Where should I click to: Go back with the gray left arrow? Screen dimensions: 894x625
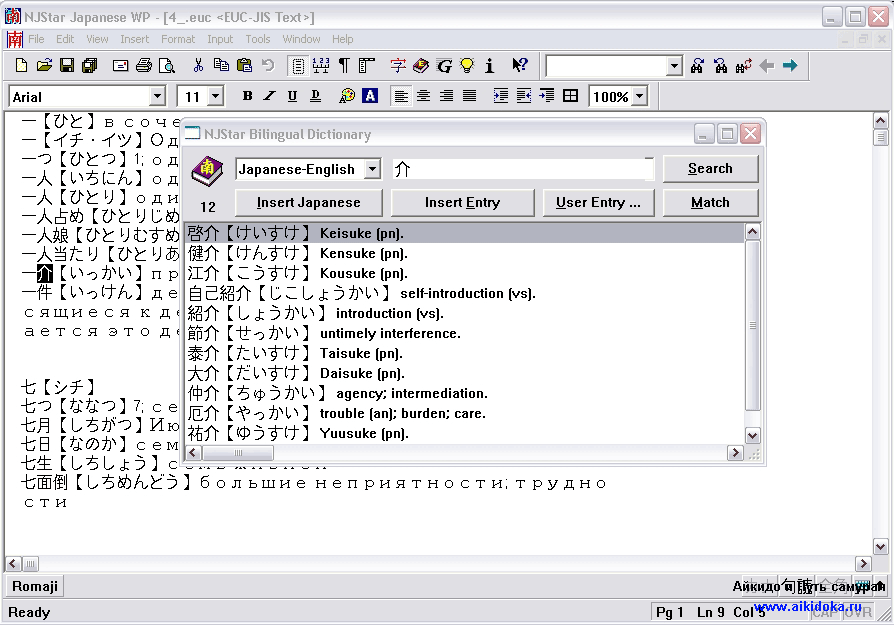(767, 66)
